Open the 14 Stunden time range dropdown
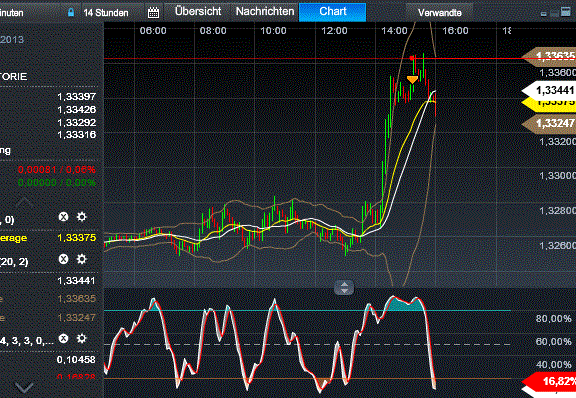The width and height of the screenshot is (576, 398). point(106,12)
